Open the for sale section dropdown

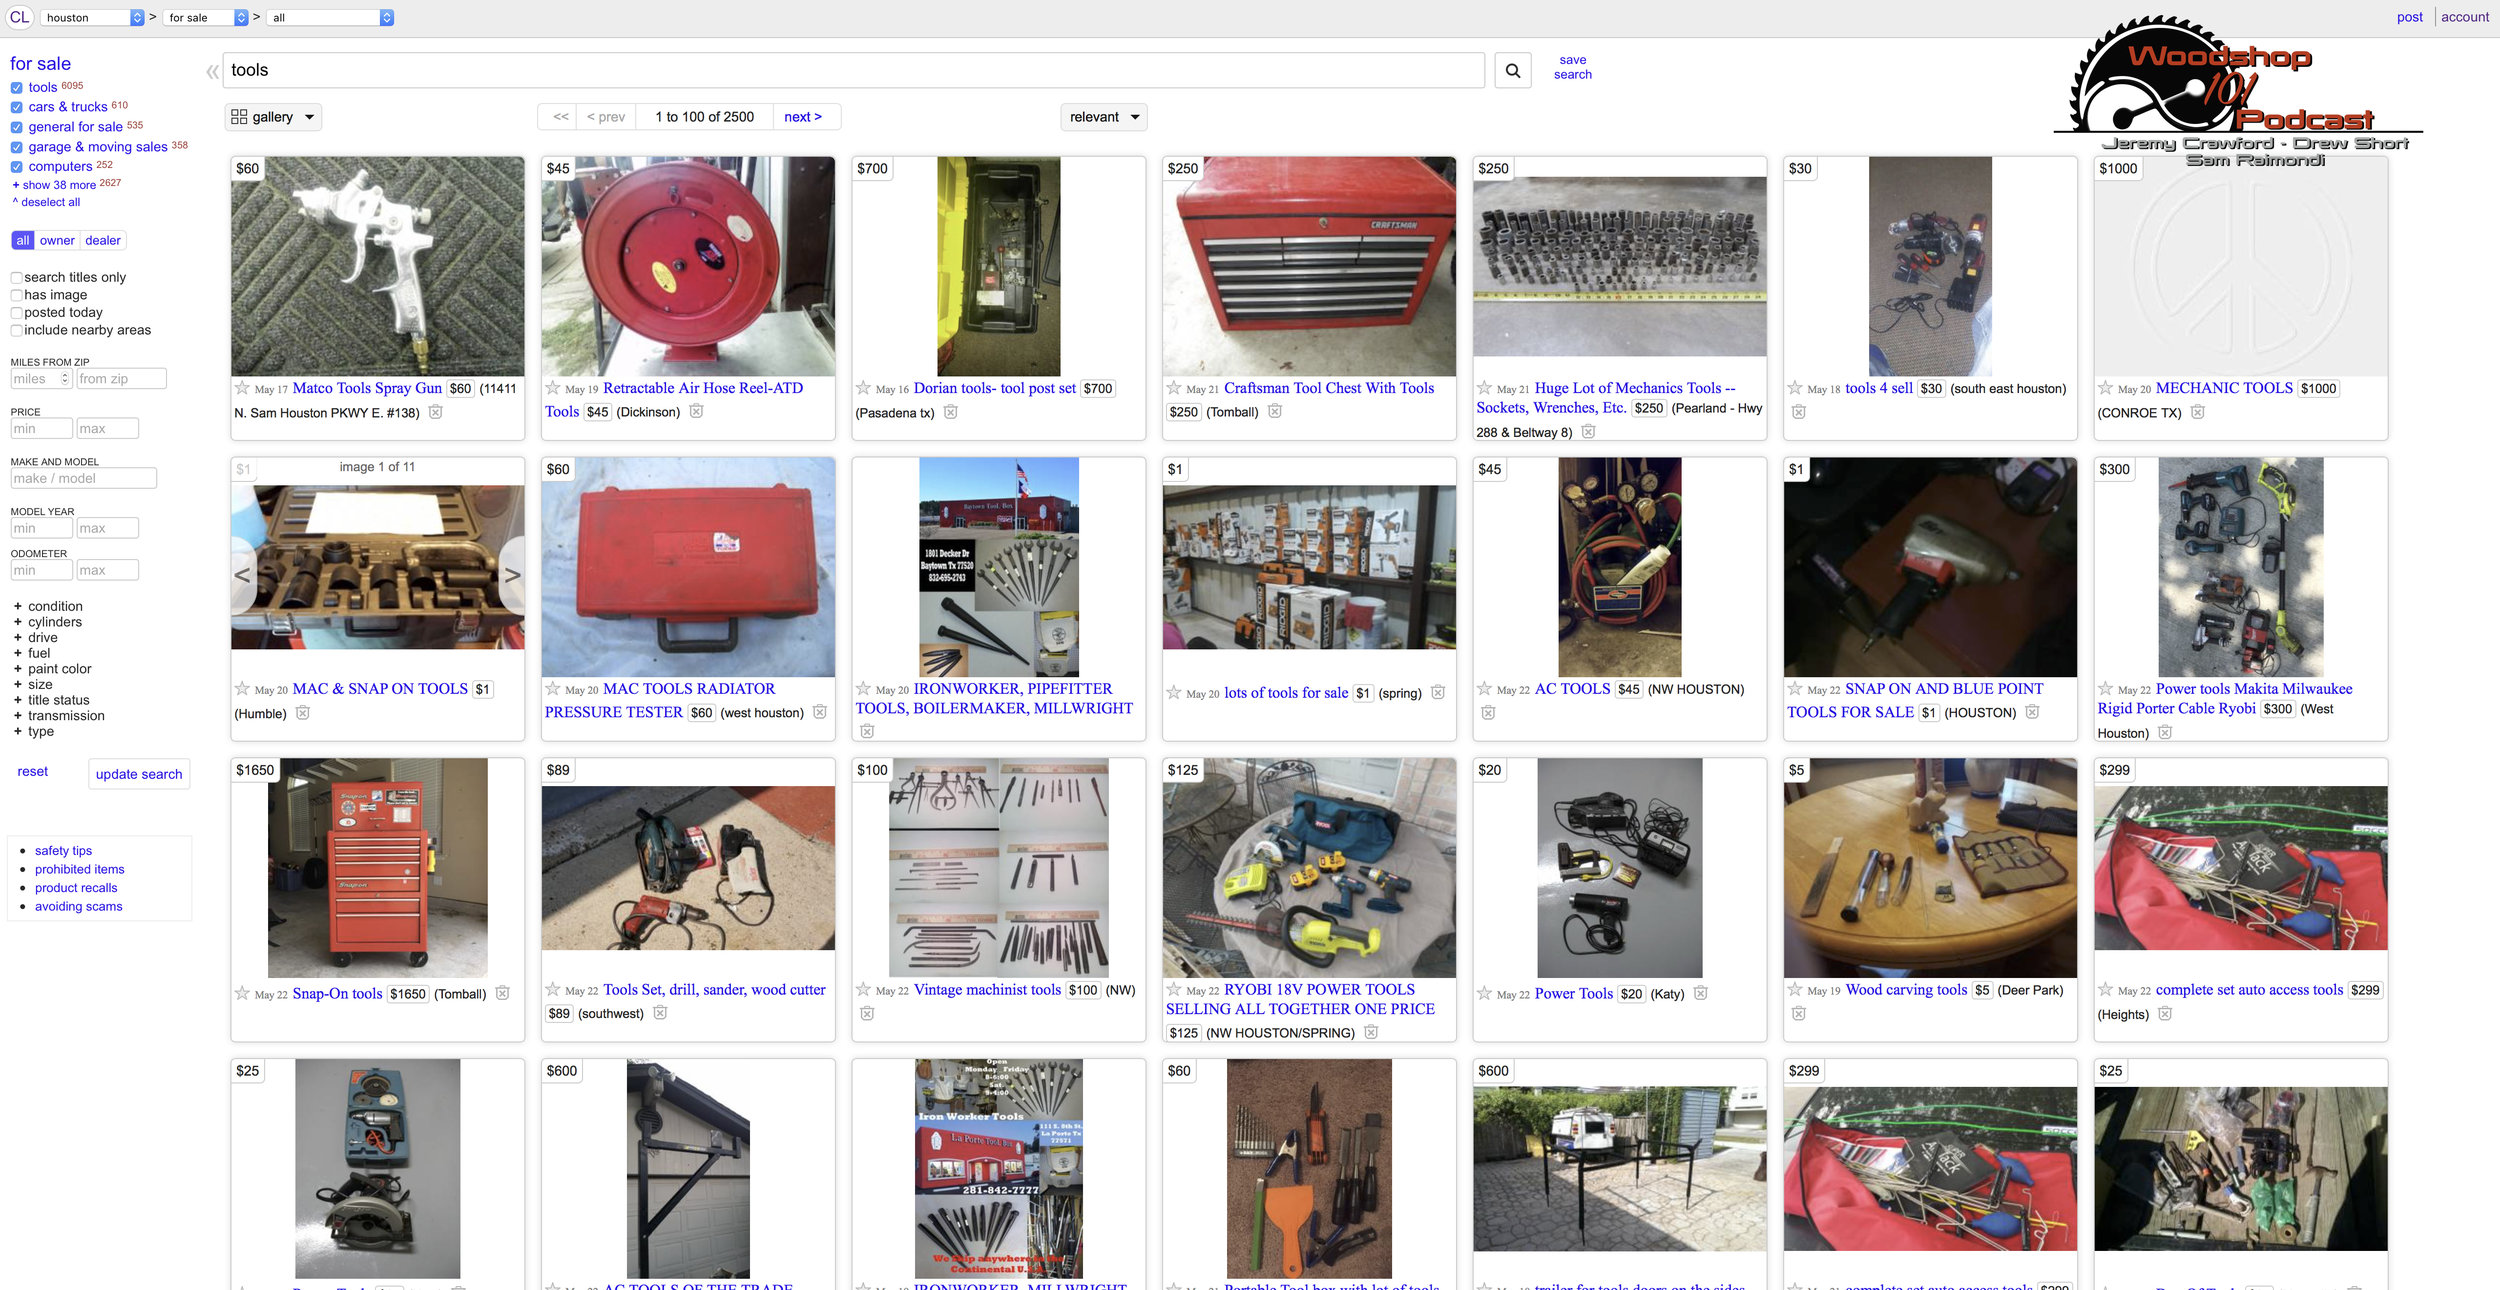point(206,18)
